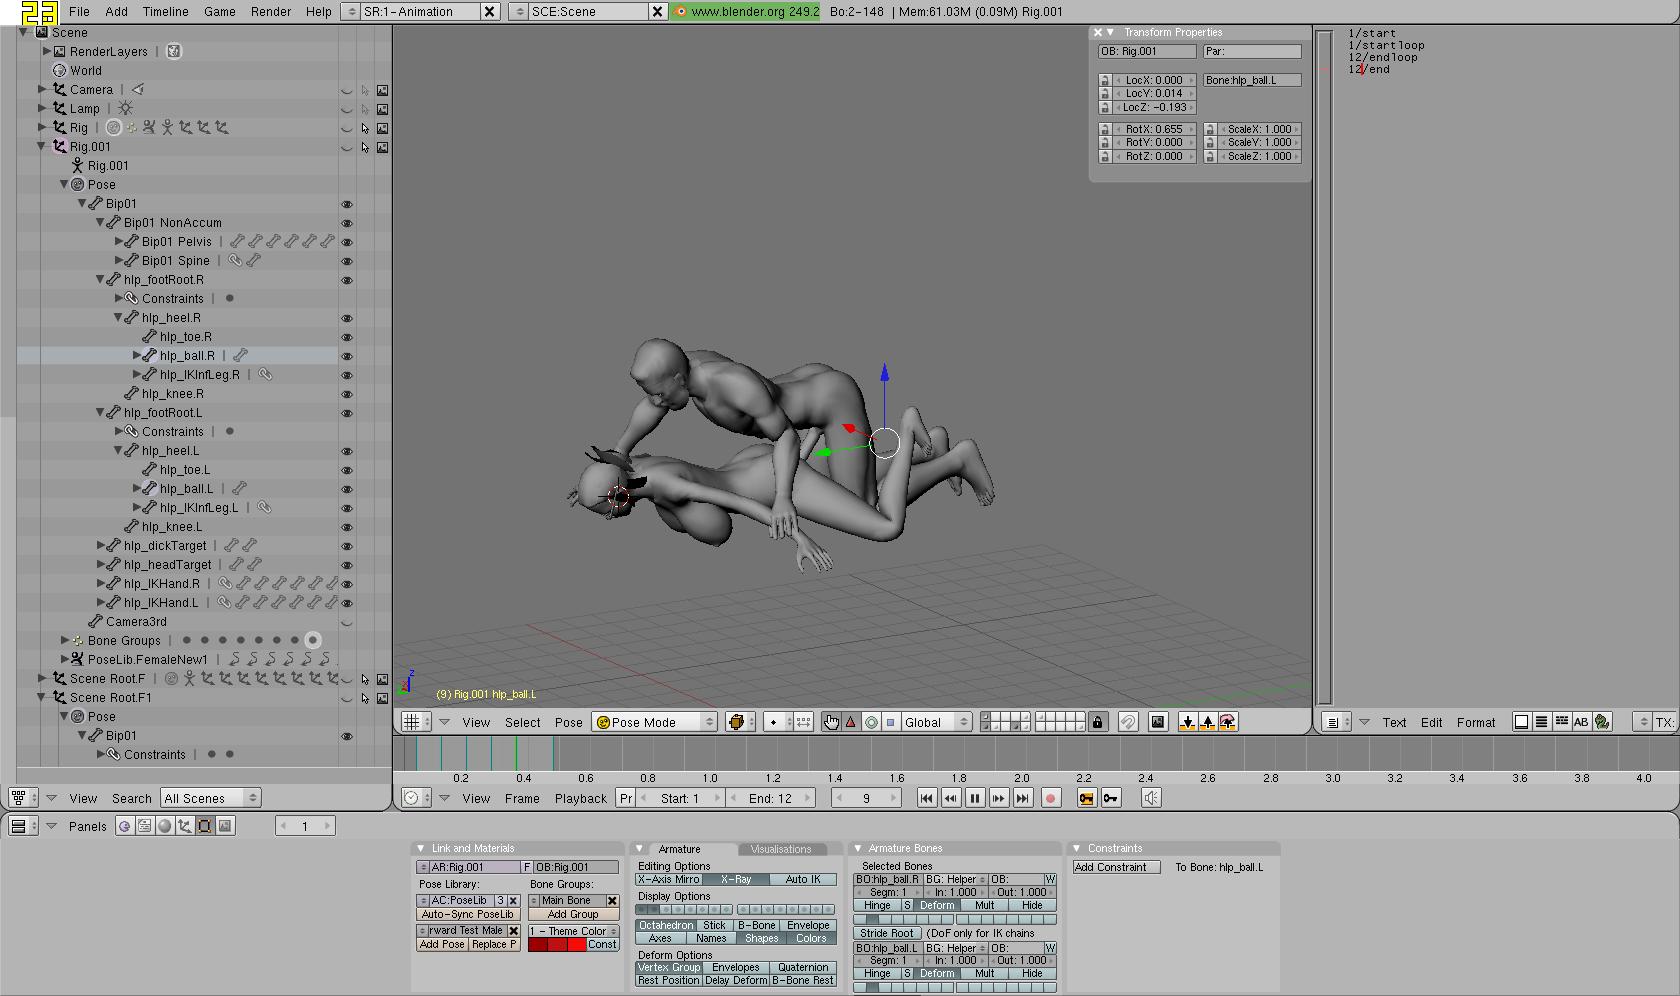Click the record button in the timeline
1680x996 pixels.
[1050, 798]
